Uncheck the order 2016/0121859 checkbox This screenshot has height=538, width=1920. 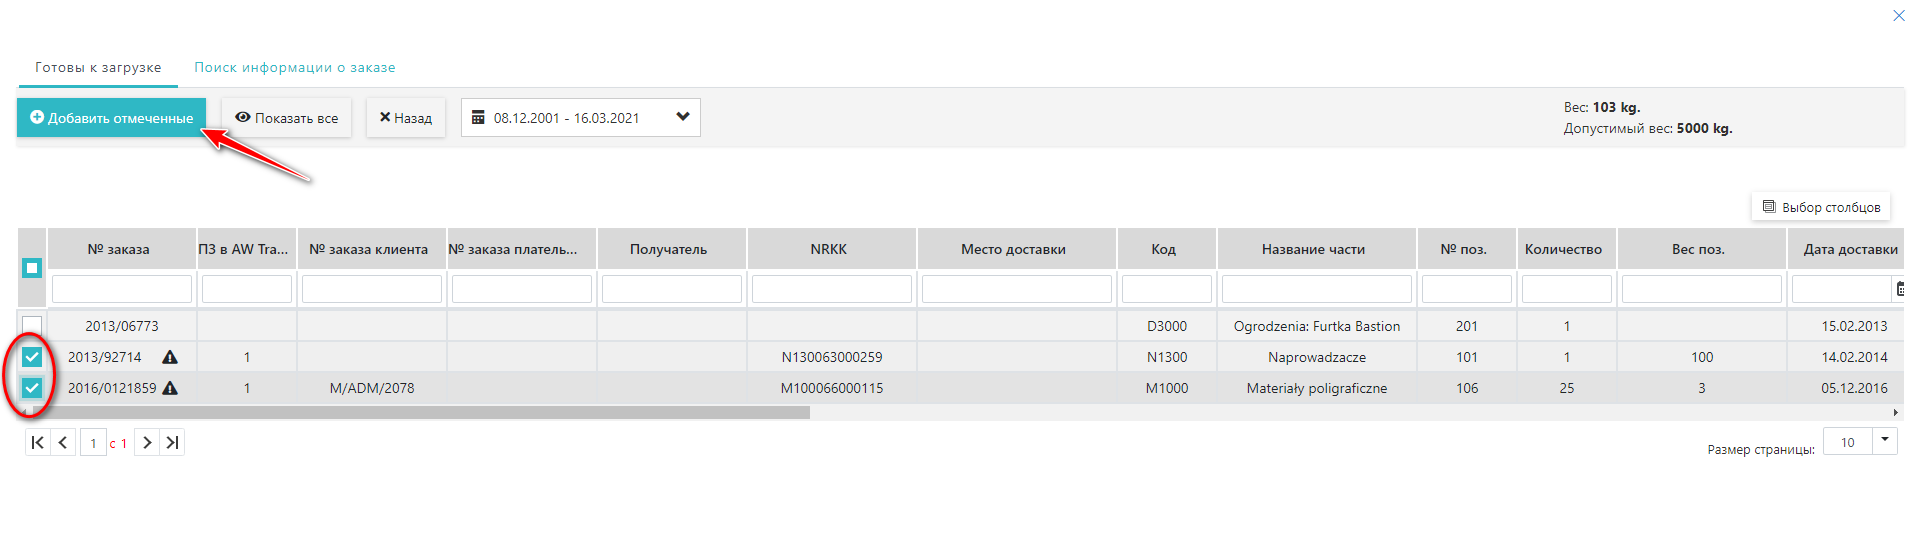click(32, 388)
